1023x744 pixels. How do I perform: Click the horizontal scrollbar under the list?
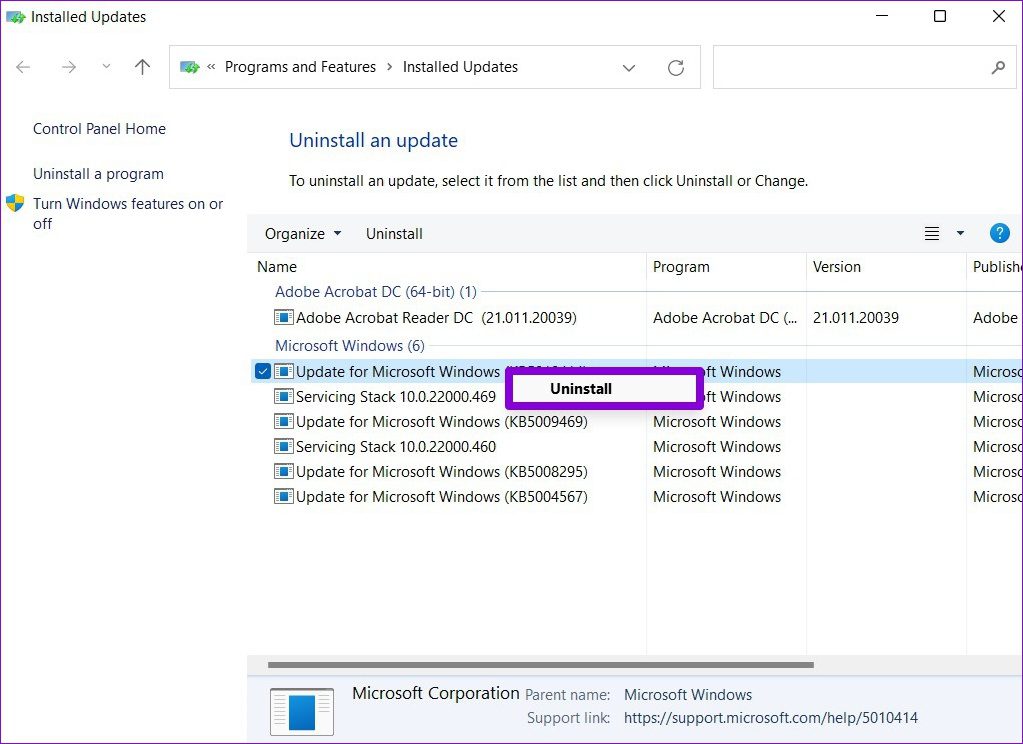click(x=541, y=665)
